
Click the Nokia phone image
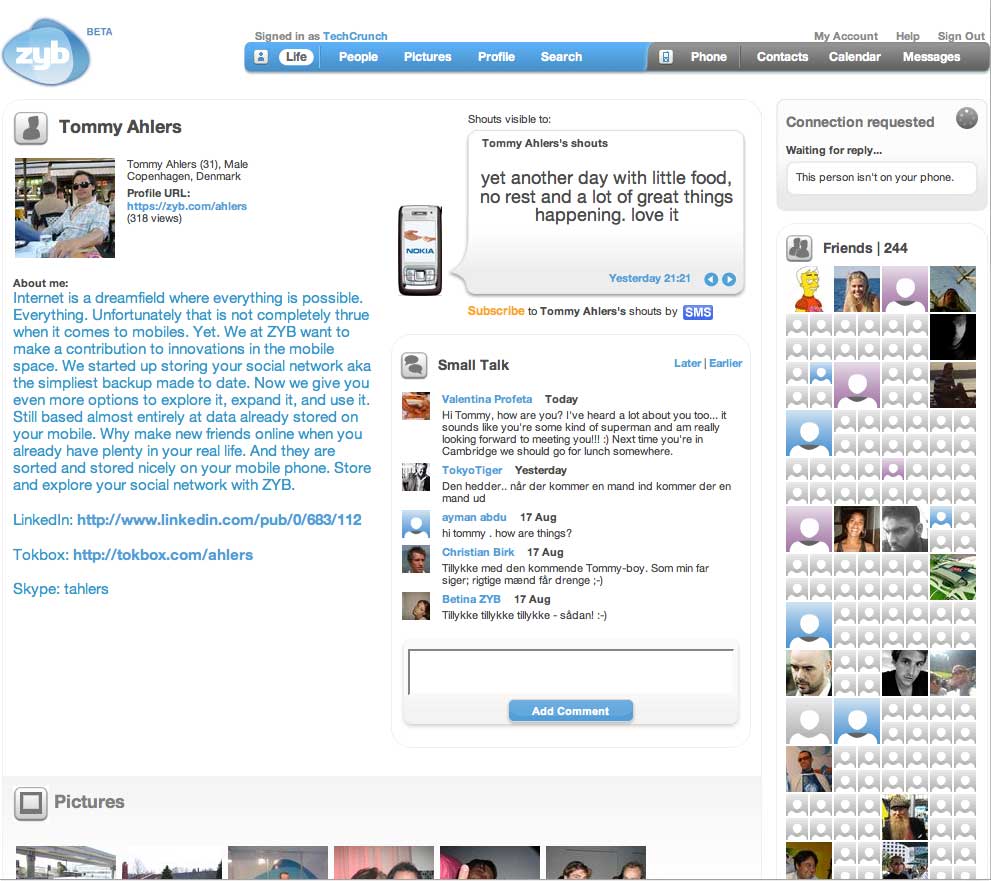[420, 250]
